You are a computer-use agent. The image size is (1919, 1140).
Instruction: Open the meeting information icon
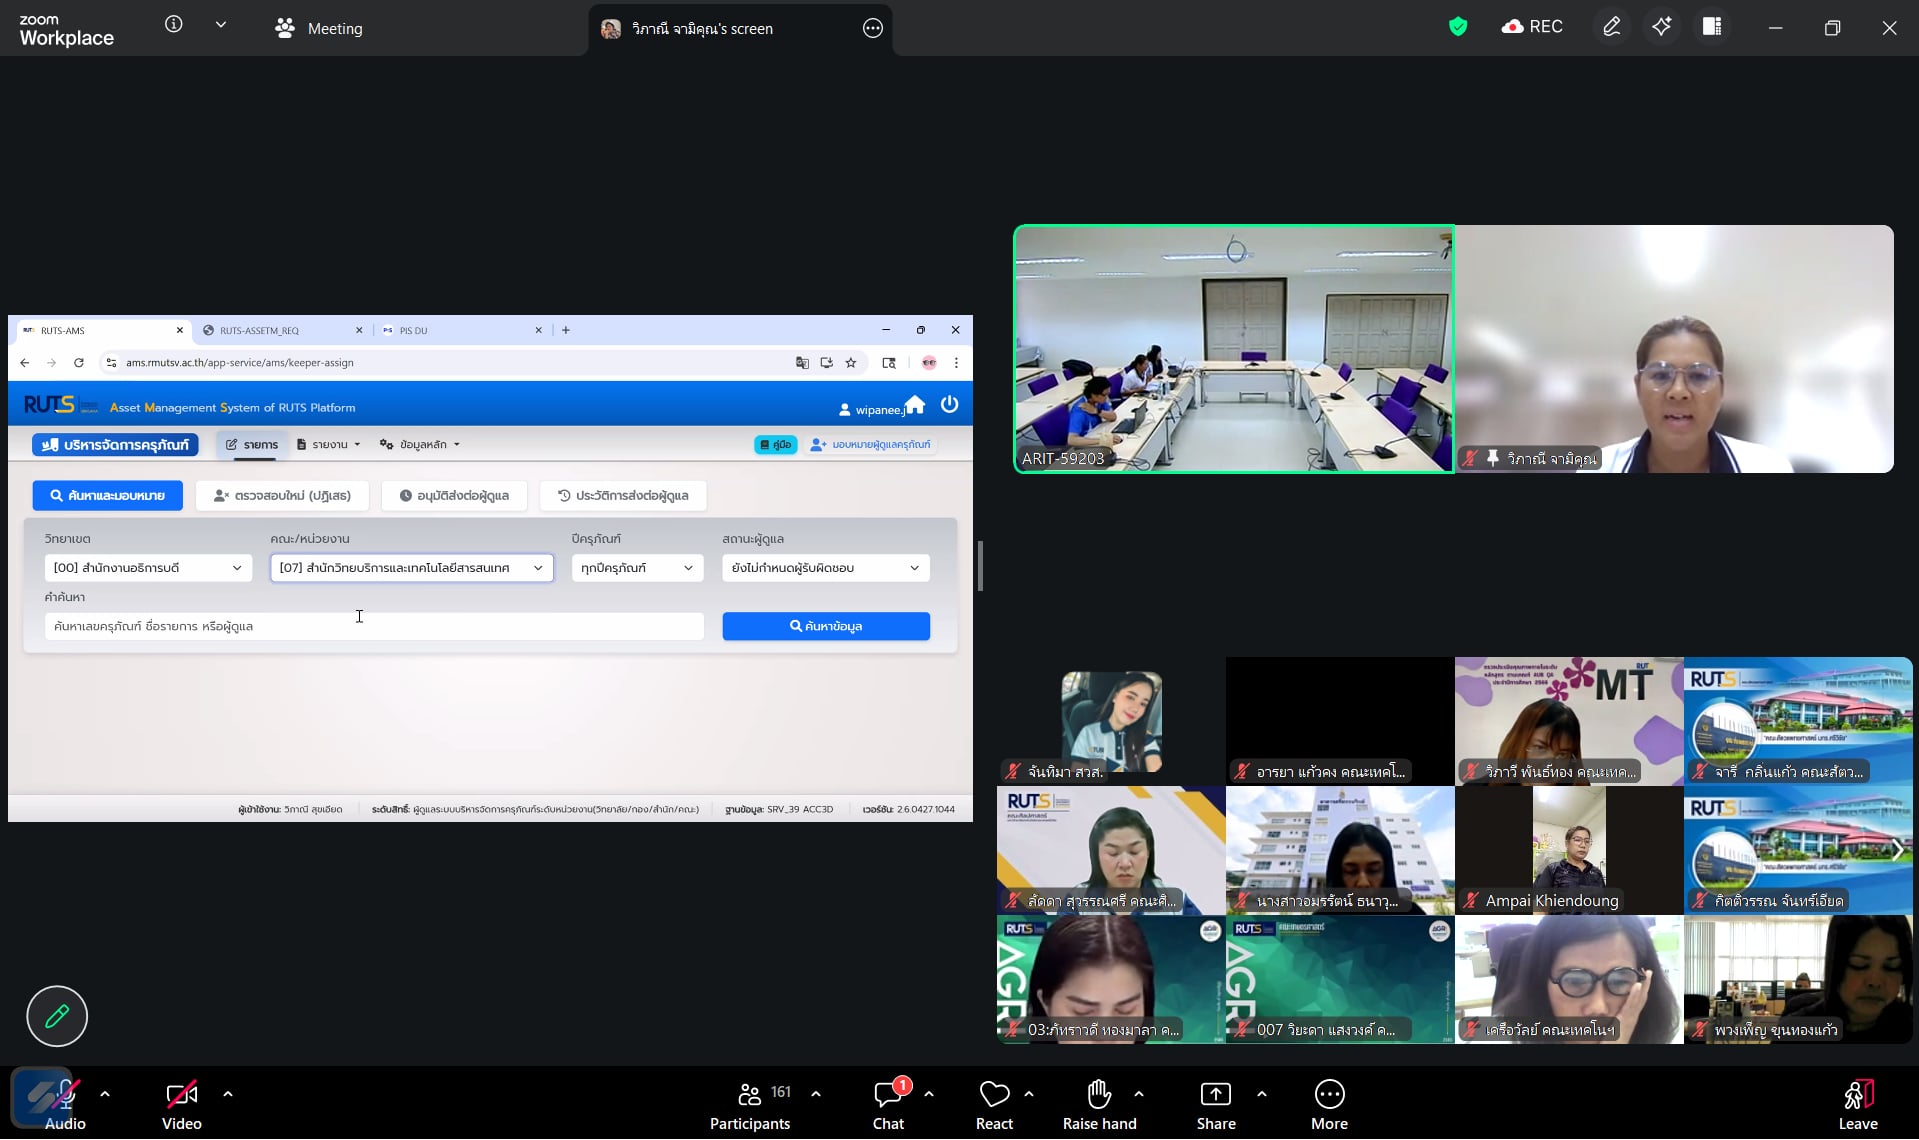point(174,25)
